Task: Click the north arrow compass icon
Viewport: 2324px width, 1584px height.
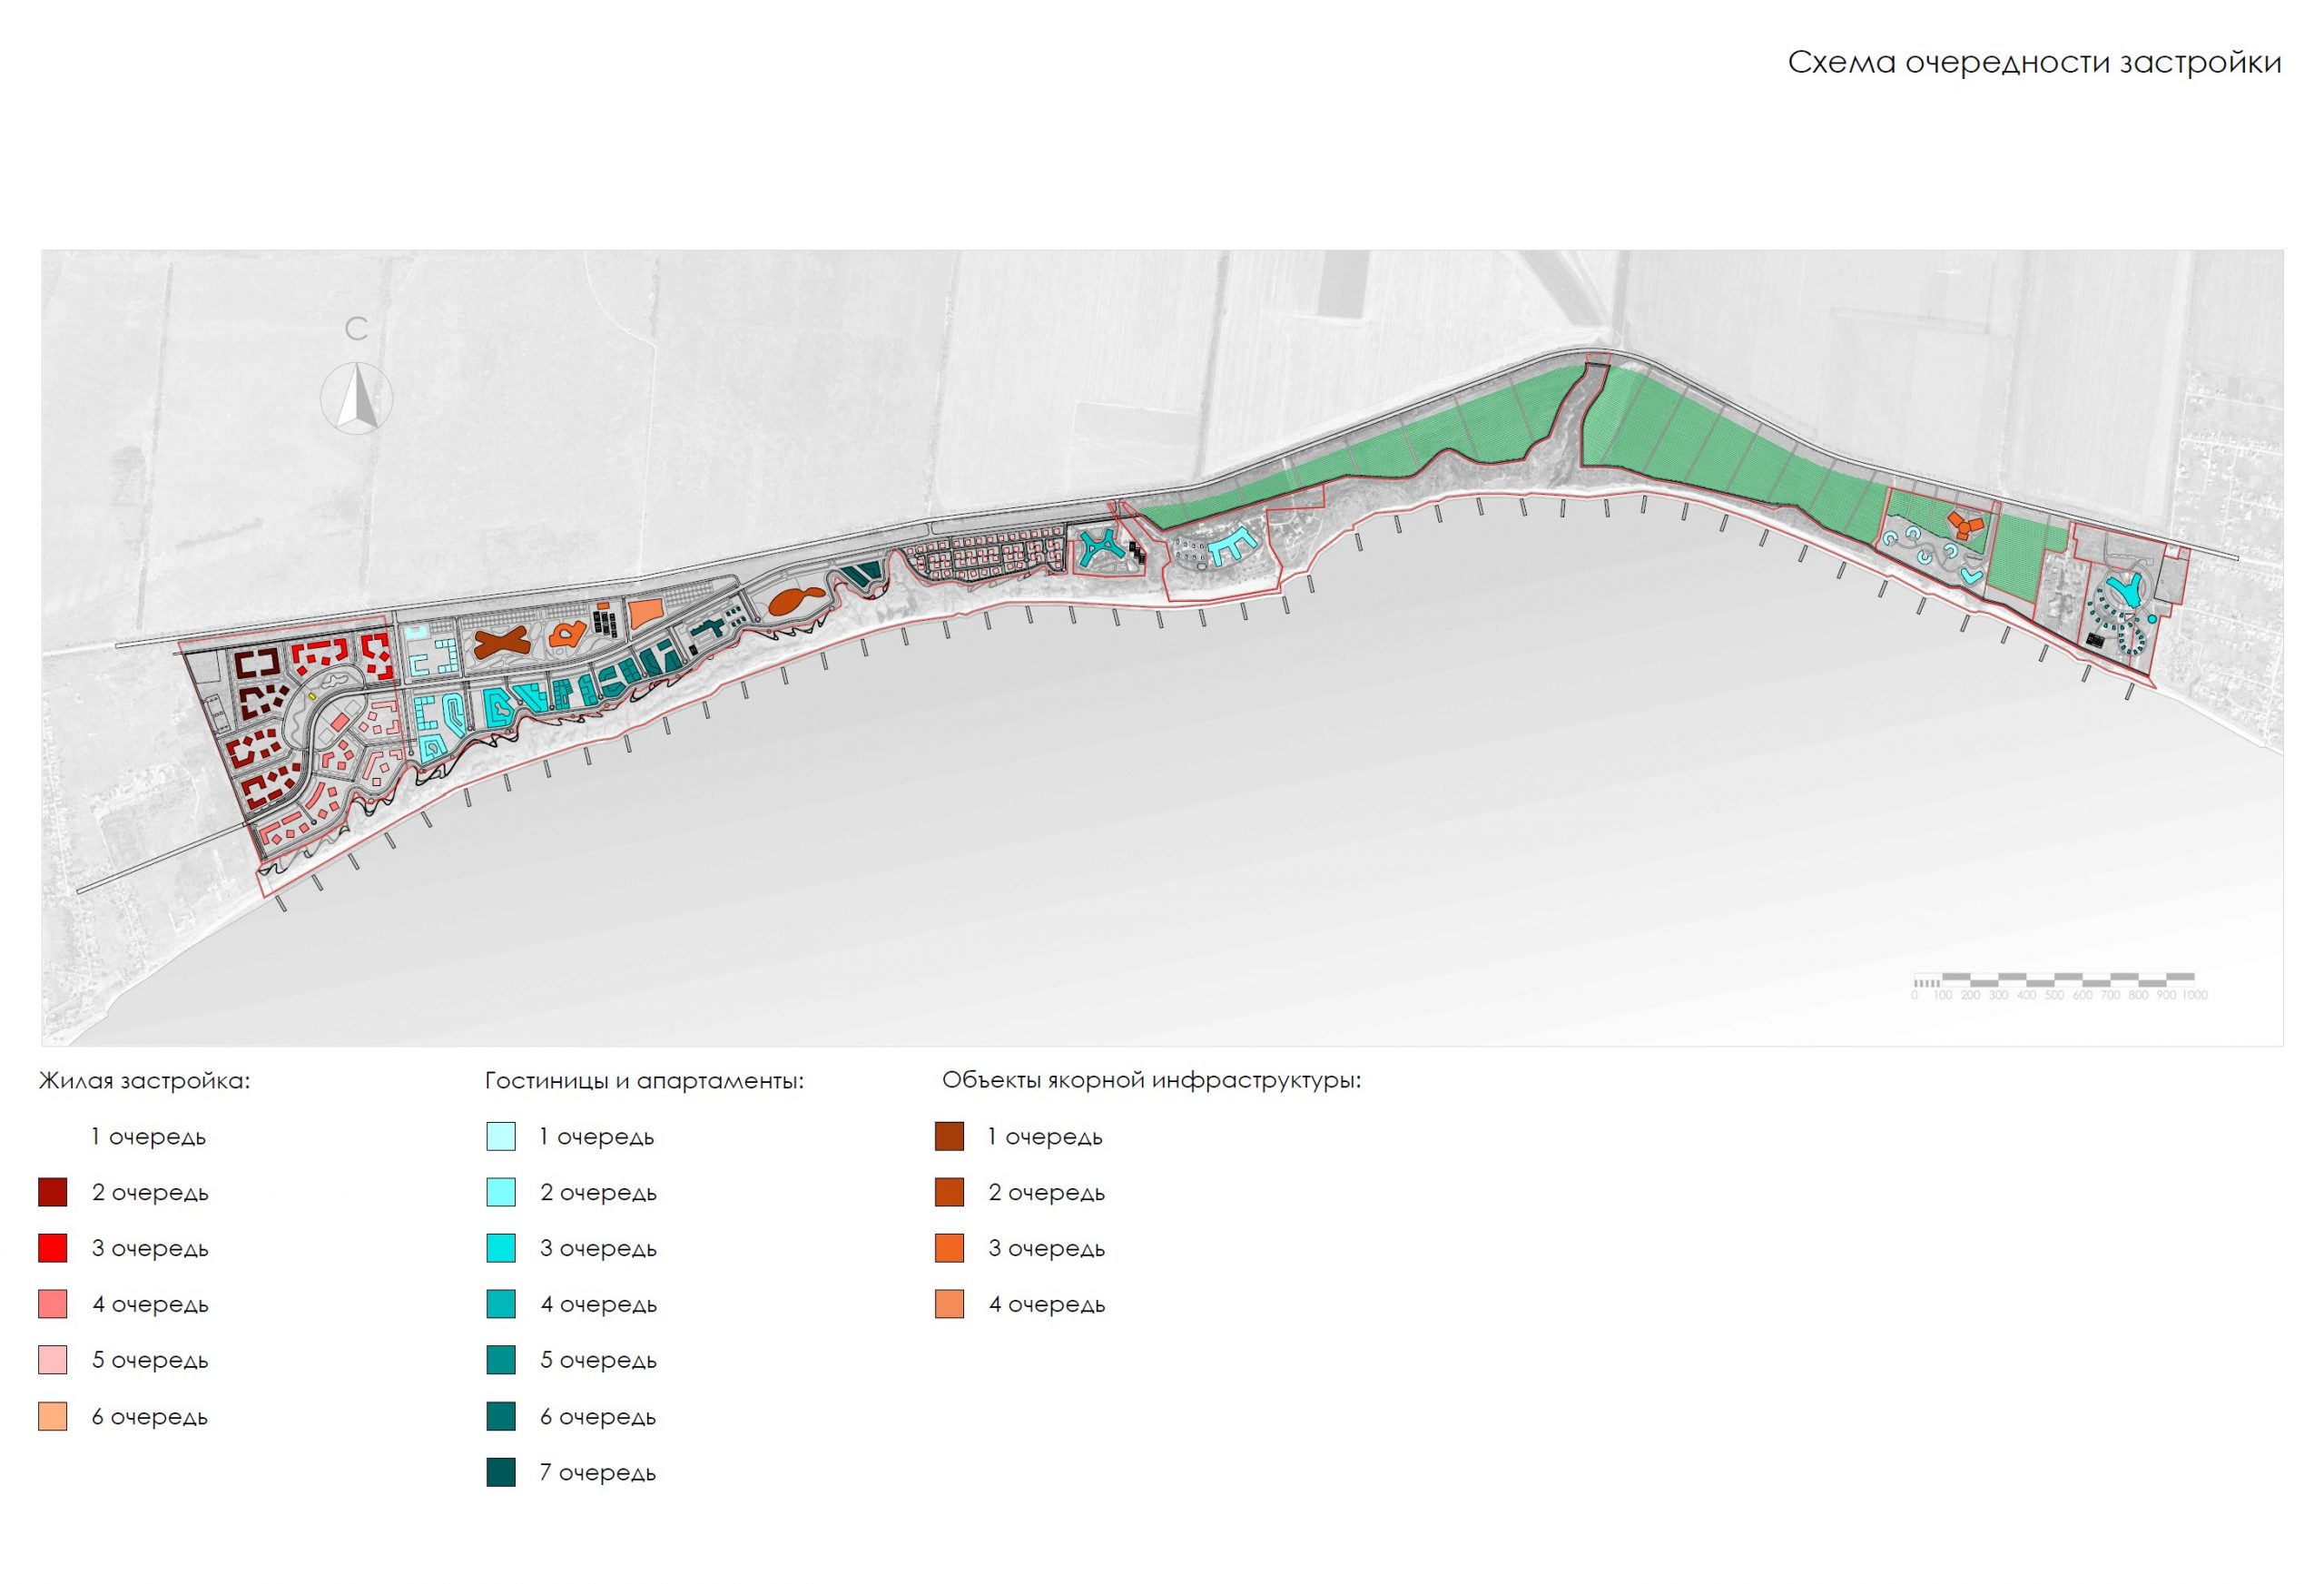Action: click(357, 398)
